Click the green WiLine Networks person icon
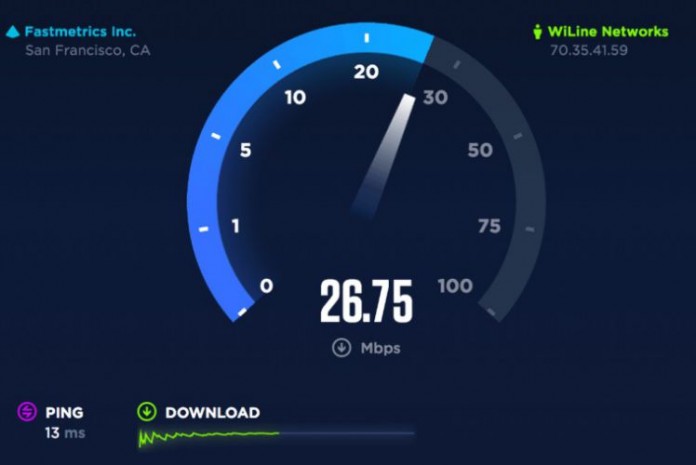The image size is (696, 465). 537,32
